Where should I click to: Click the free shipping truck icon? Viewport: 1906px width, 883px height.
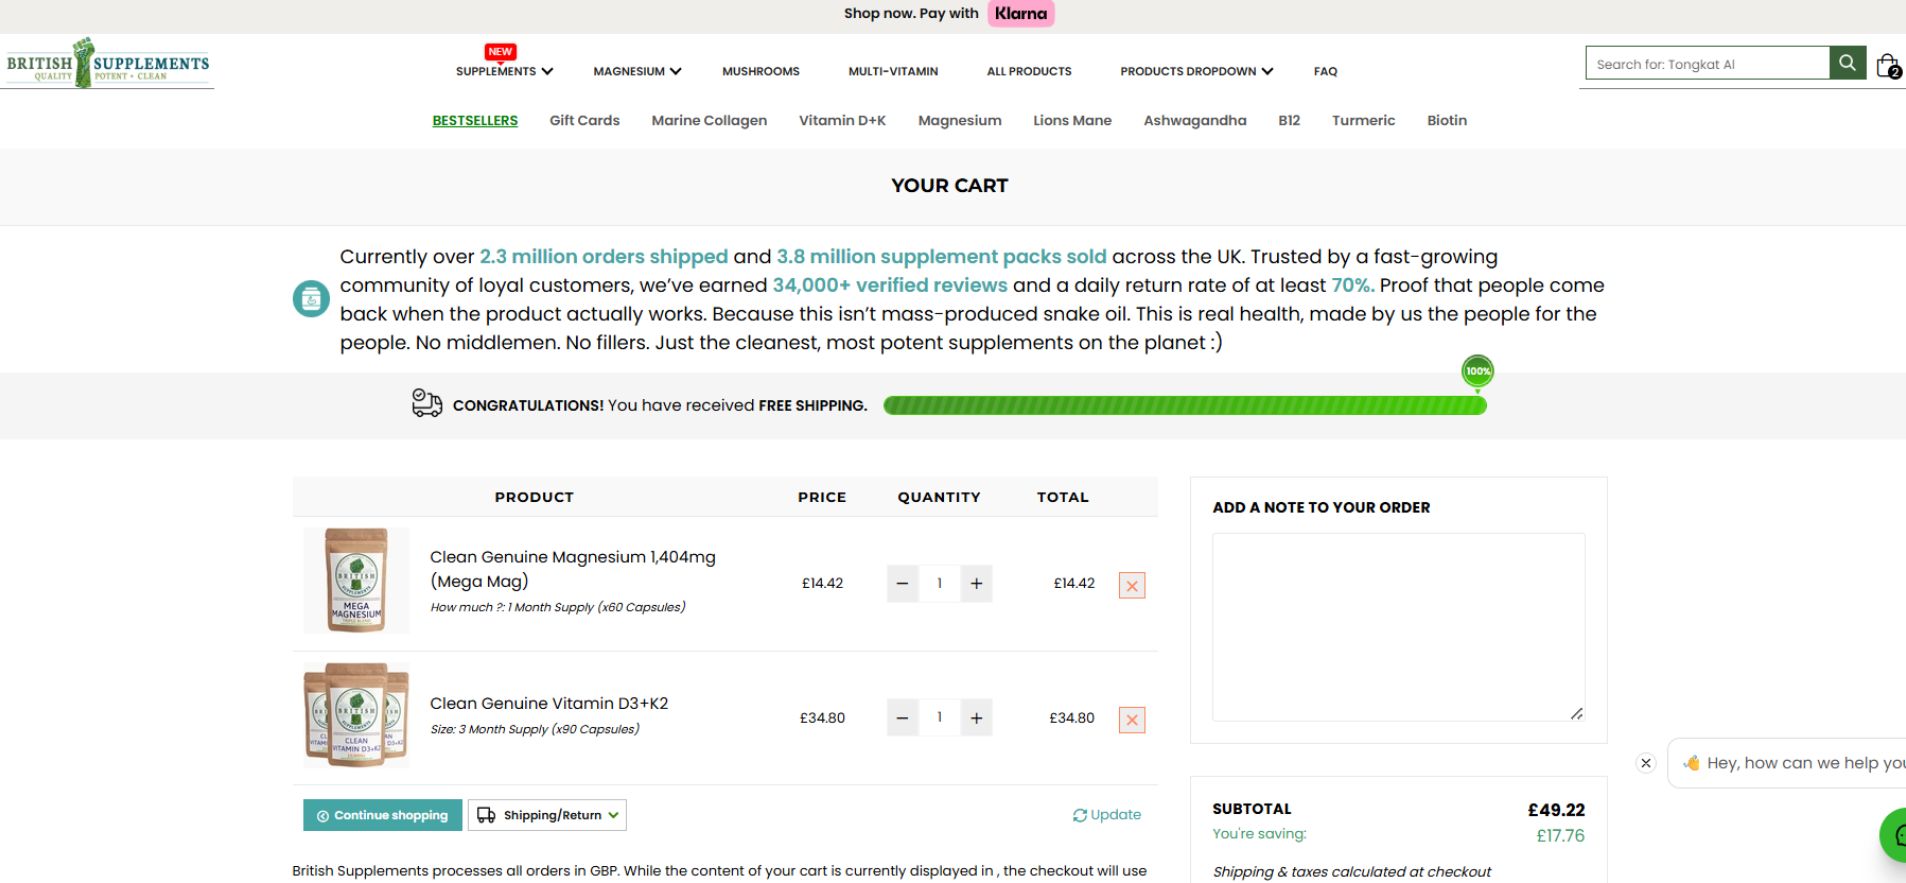coord(427,403)
